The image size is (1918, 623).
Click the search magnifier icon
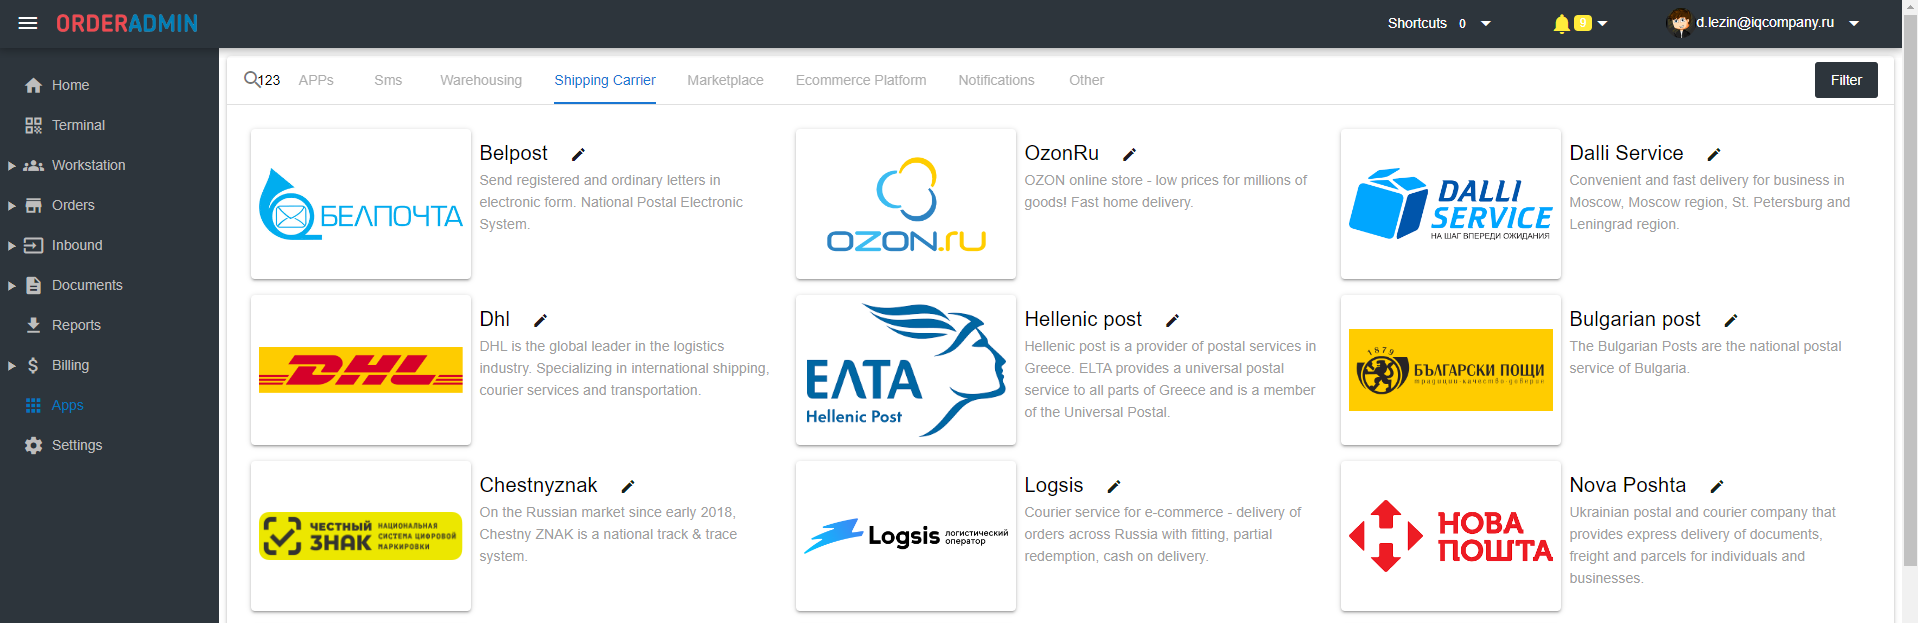coord(252,79)
